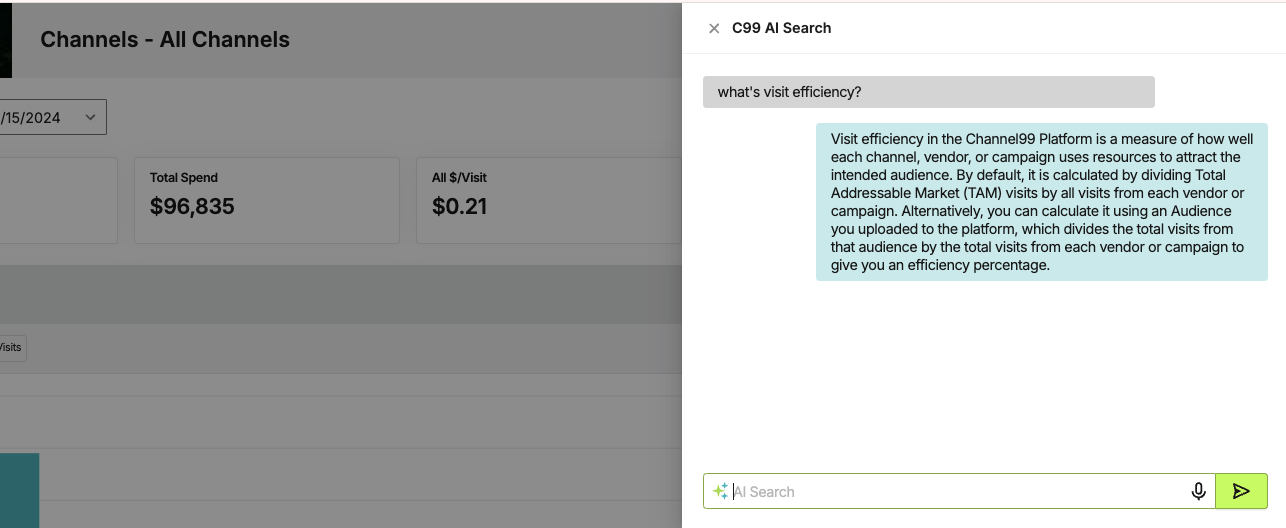Click the partially hidden leftmost metric card

(x=59, y=200)
